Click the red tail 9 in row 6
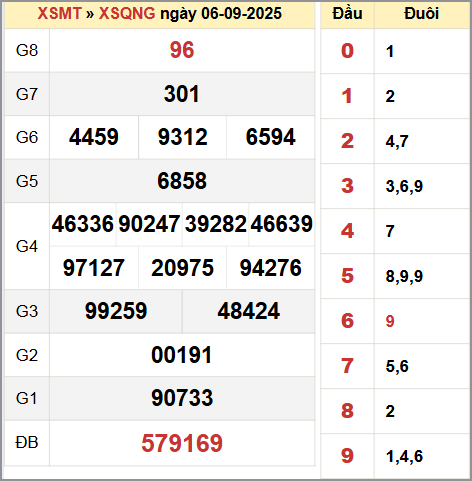The width and height of the screenshot is (472, 481). click(390, 321)
